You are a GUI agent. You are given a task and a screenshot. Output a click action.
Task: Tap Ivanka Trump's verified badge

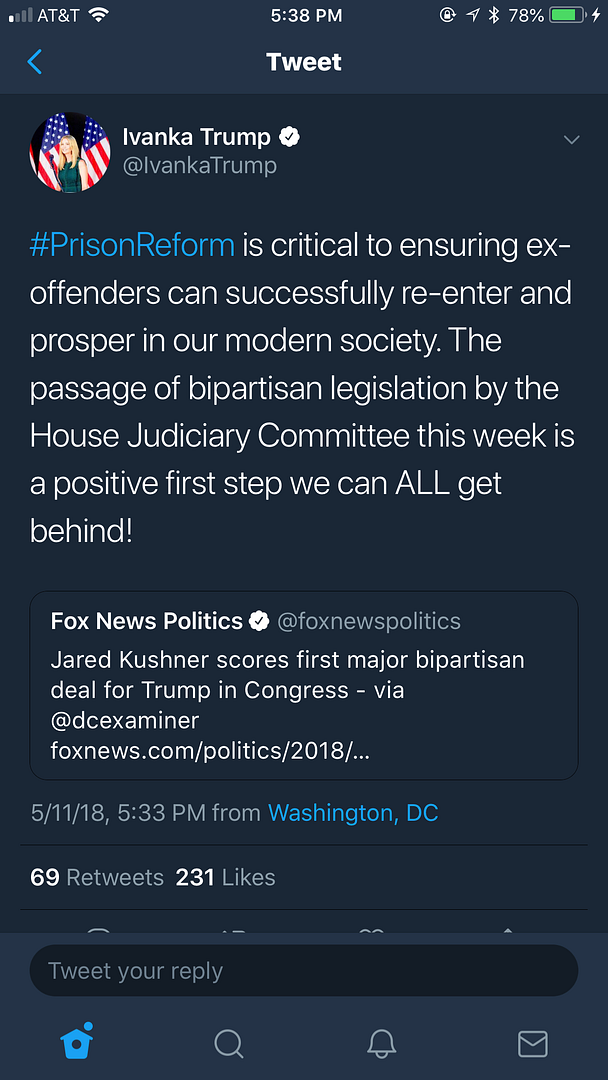(x=290, y=137)
